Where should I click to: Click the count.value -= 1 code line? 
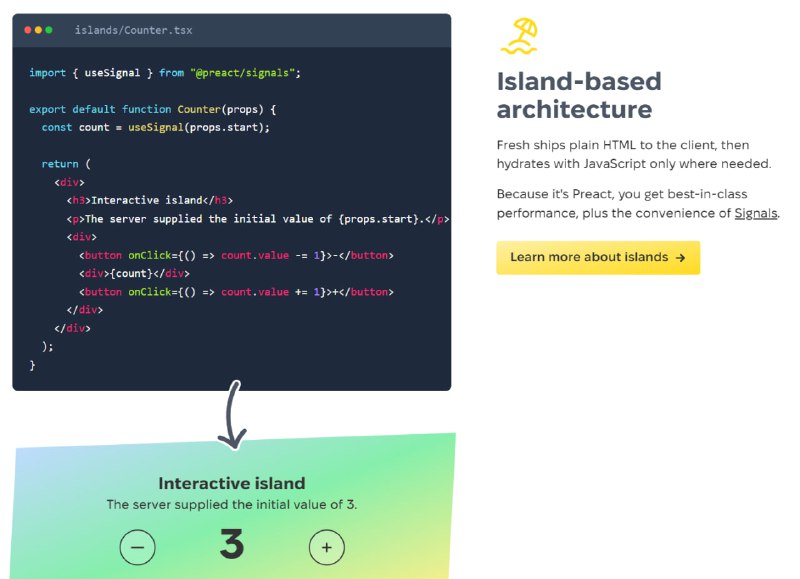tap(236, 255)
